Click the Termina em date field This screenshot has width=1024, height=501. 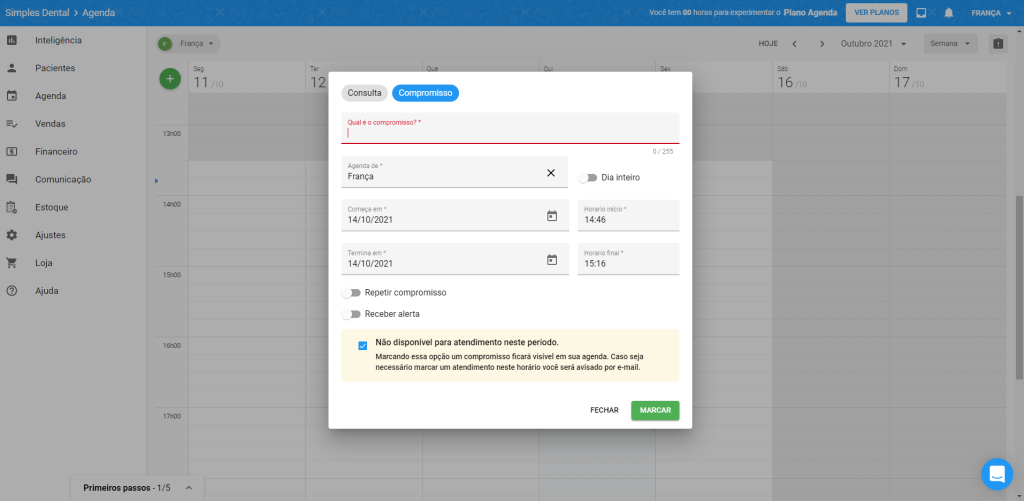tap(455, 259)
